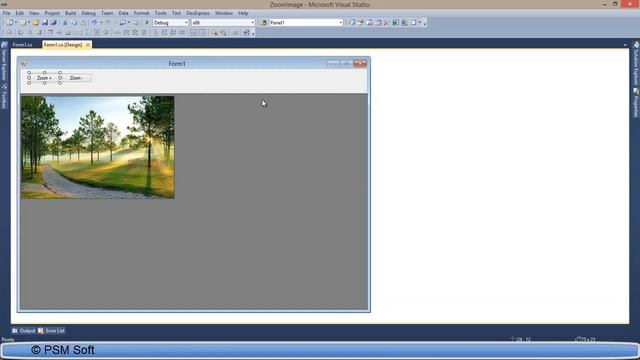
Task: Open the Error List panel tab
Action: [51, 331]
